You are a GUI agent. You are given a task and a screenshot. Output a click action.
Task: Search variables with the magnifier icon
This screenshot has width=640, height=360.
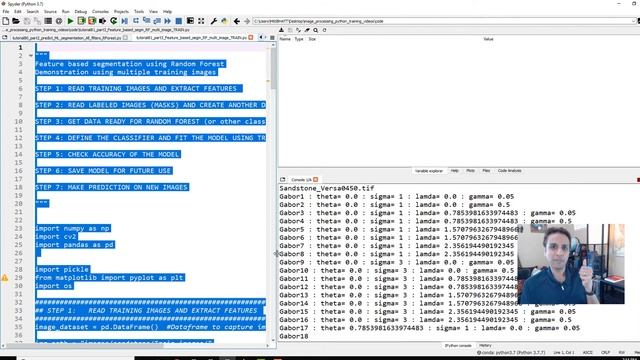[x=316, y=30]
